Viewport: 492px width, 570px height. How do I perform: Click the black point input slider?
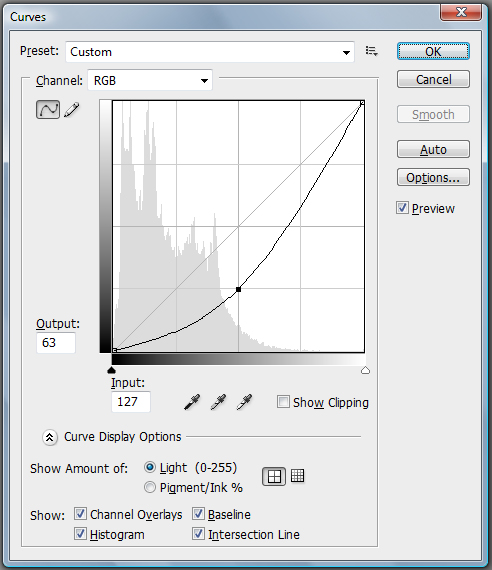[112, 370]
